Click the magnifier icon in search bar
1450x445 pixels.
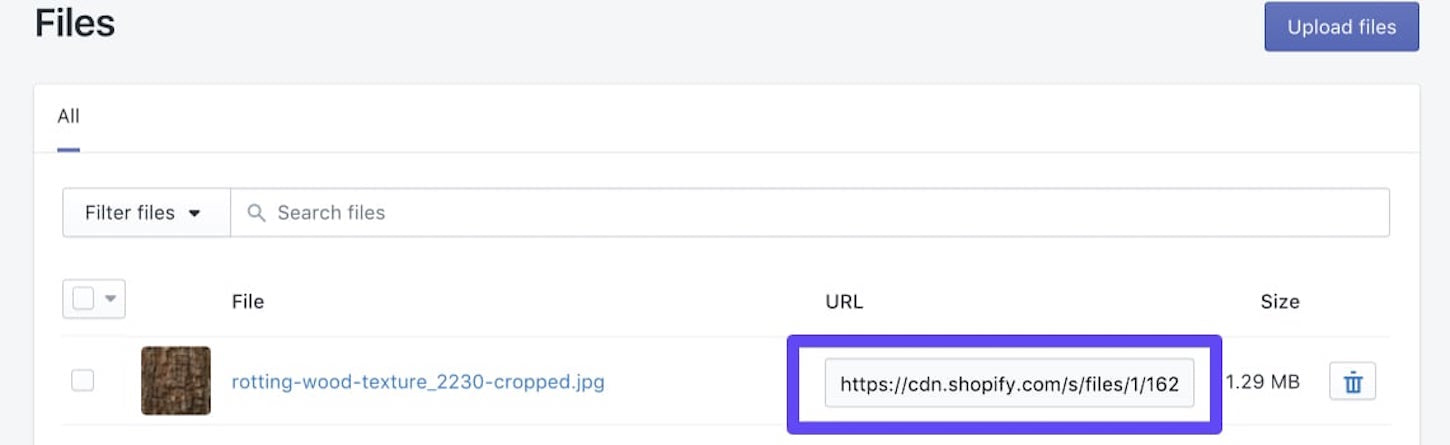[257, 212]
